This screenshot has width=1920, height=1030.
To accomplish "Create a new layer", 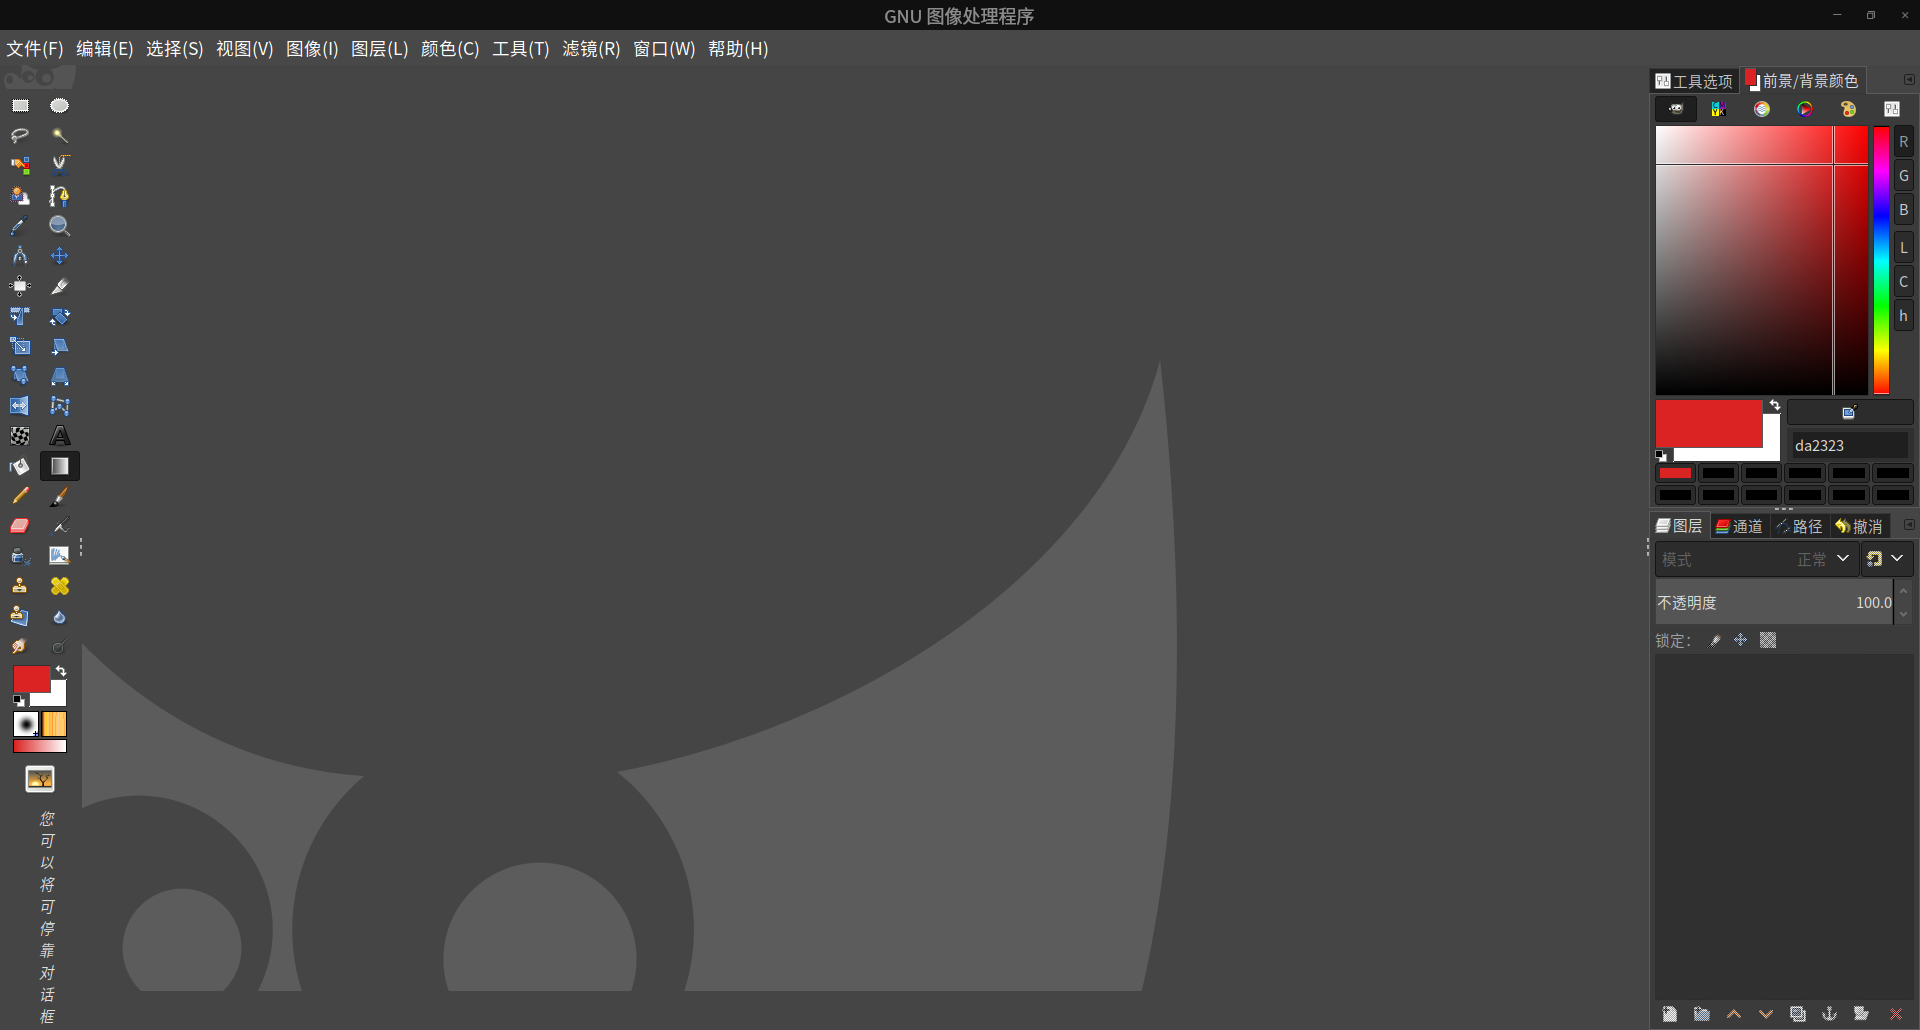I will click(1670, 1014).
